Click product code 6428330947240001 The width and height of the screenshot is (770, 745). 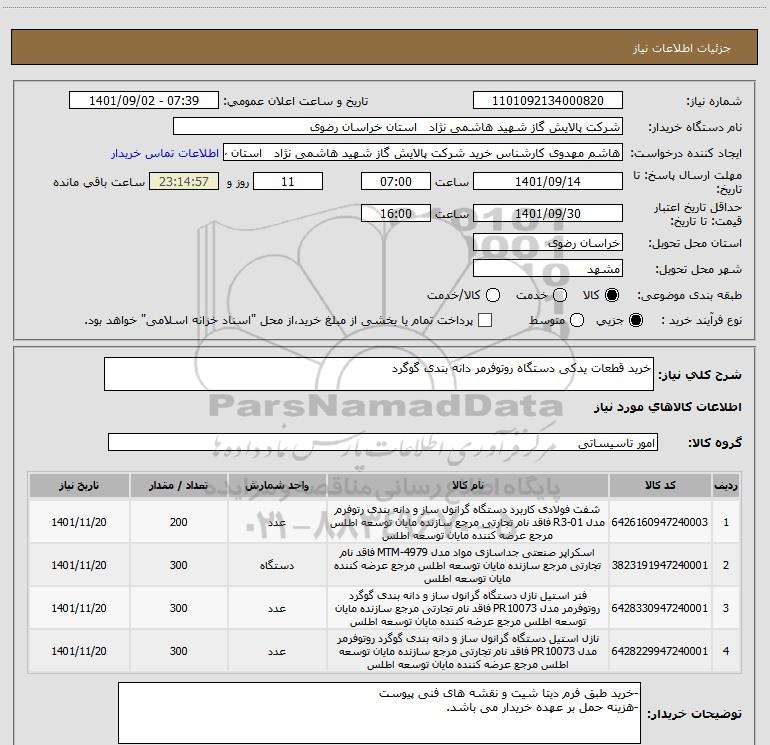(660, 608)
